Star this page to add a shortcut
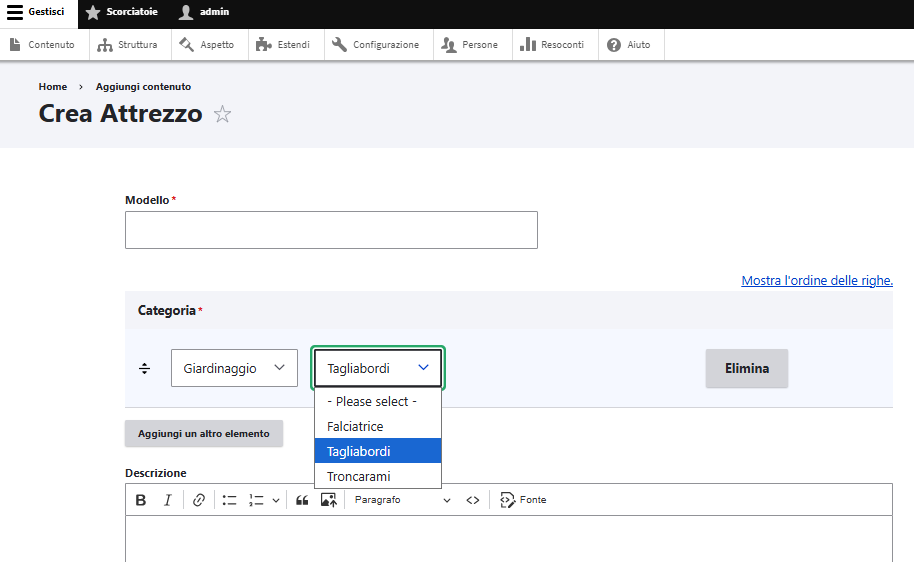The height and width of the screenshot is (562, 914). click(222, 115)
